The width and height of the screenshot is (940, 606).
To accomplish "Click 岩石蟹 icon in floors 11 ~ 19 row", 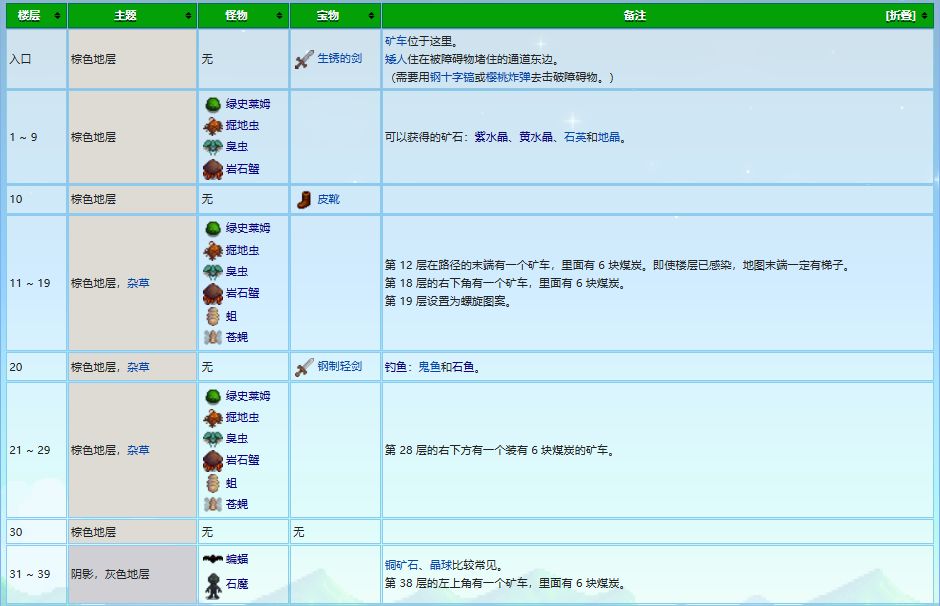I will tap(213, 294).
